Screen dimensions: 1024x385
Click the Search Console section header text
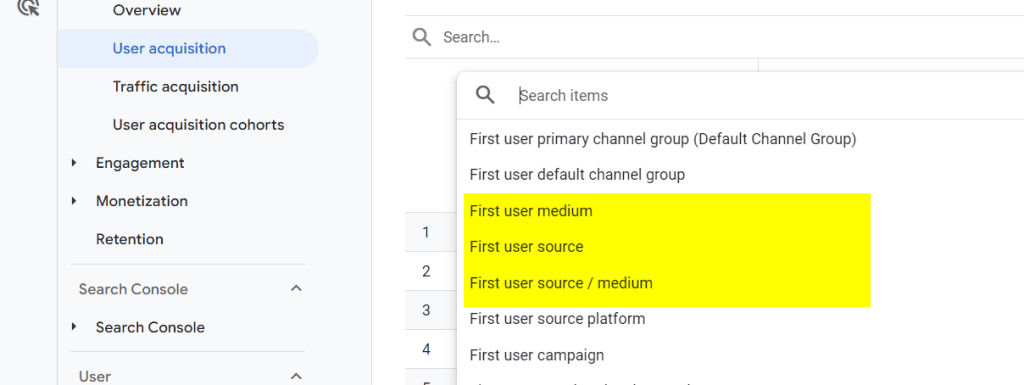click(133, 289)
